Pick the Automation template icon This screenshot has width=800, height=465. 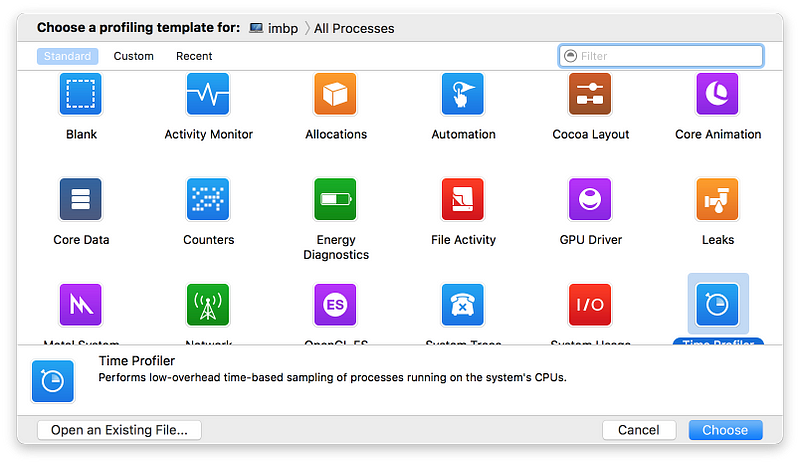coord(463,94)
